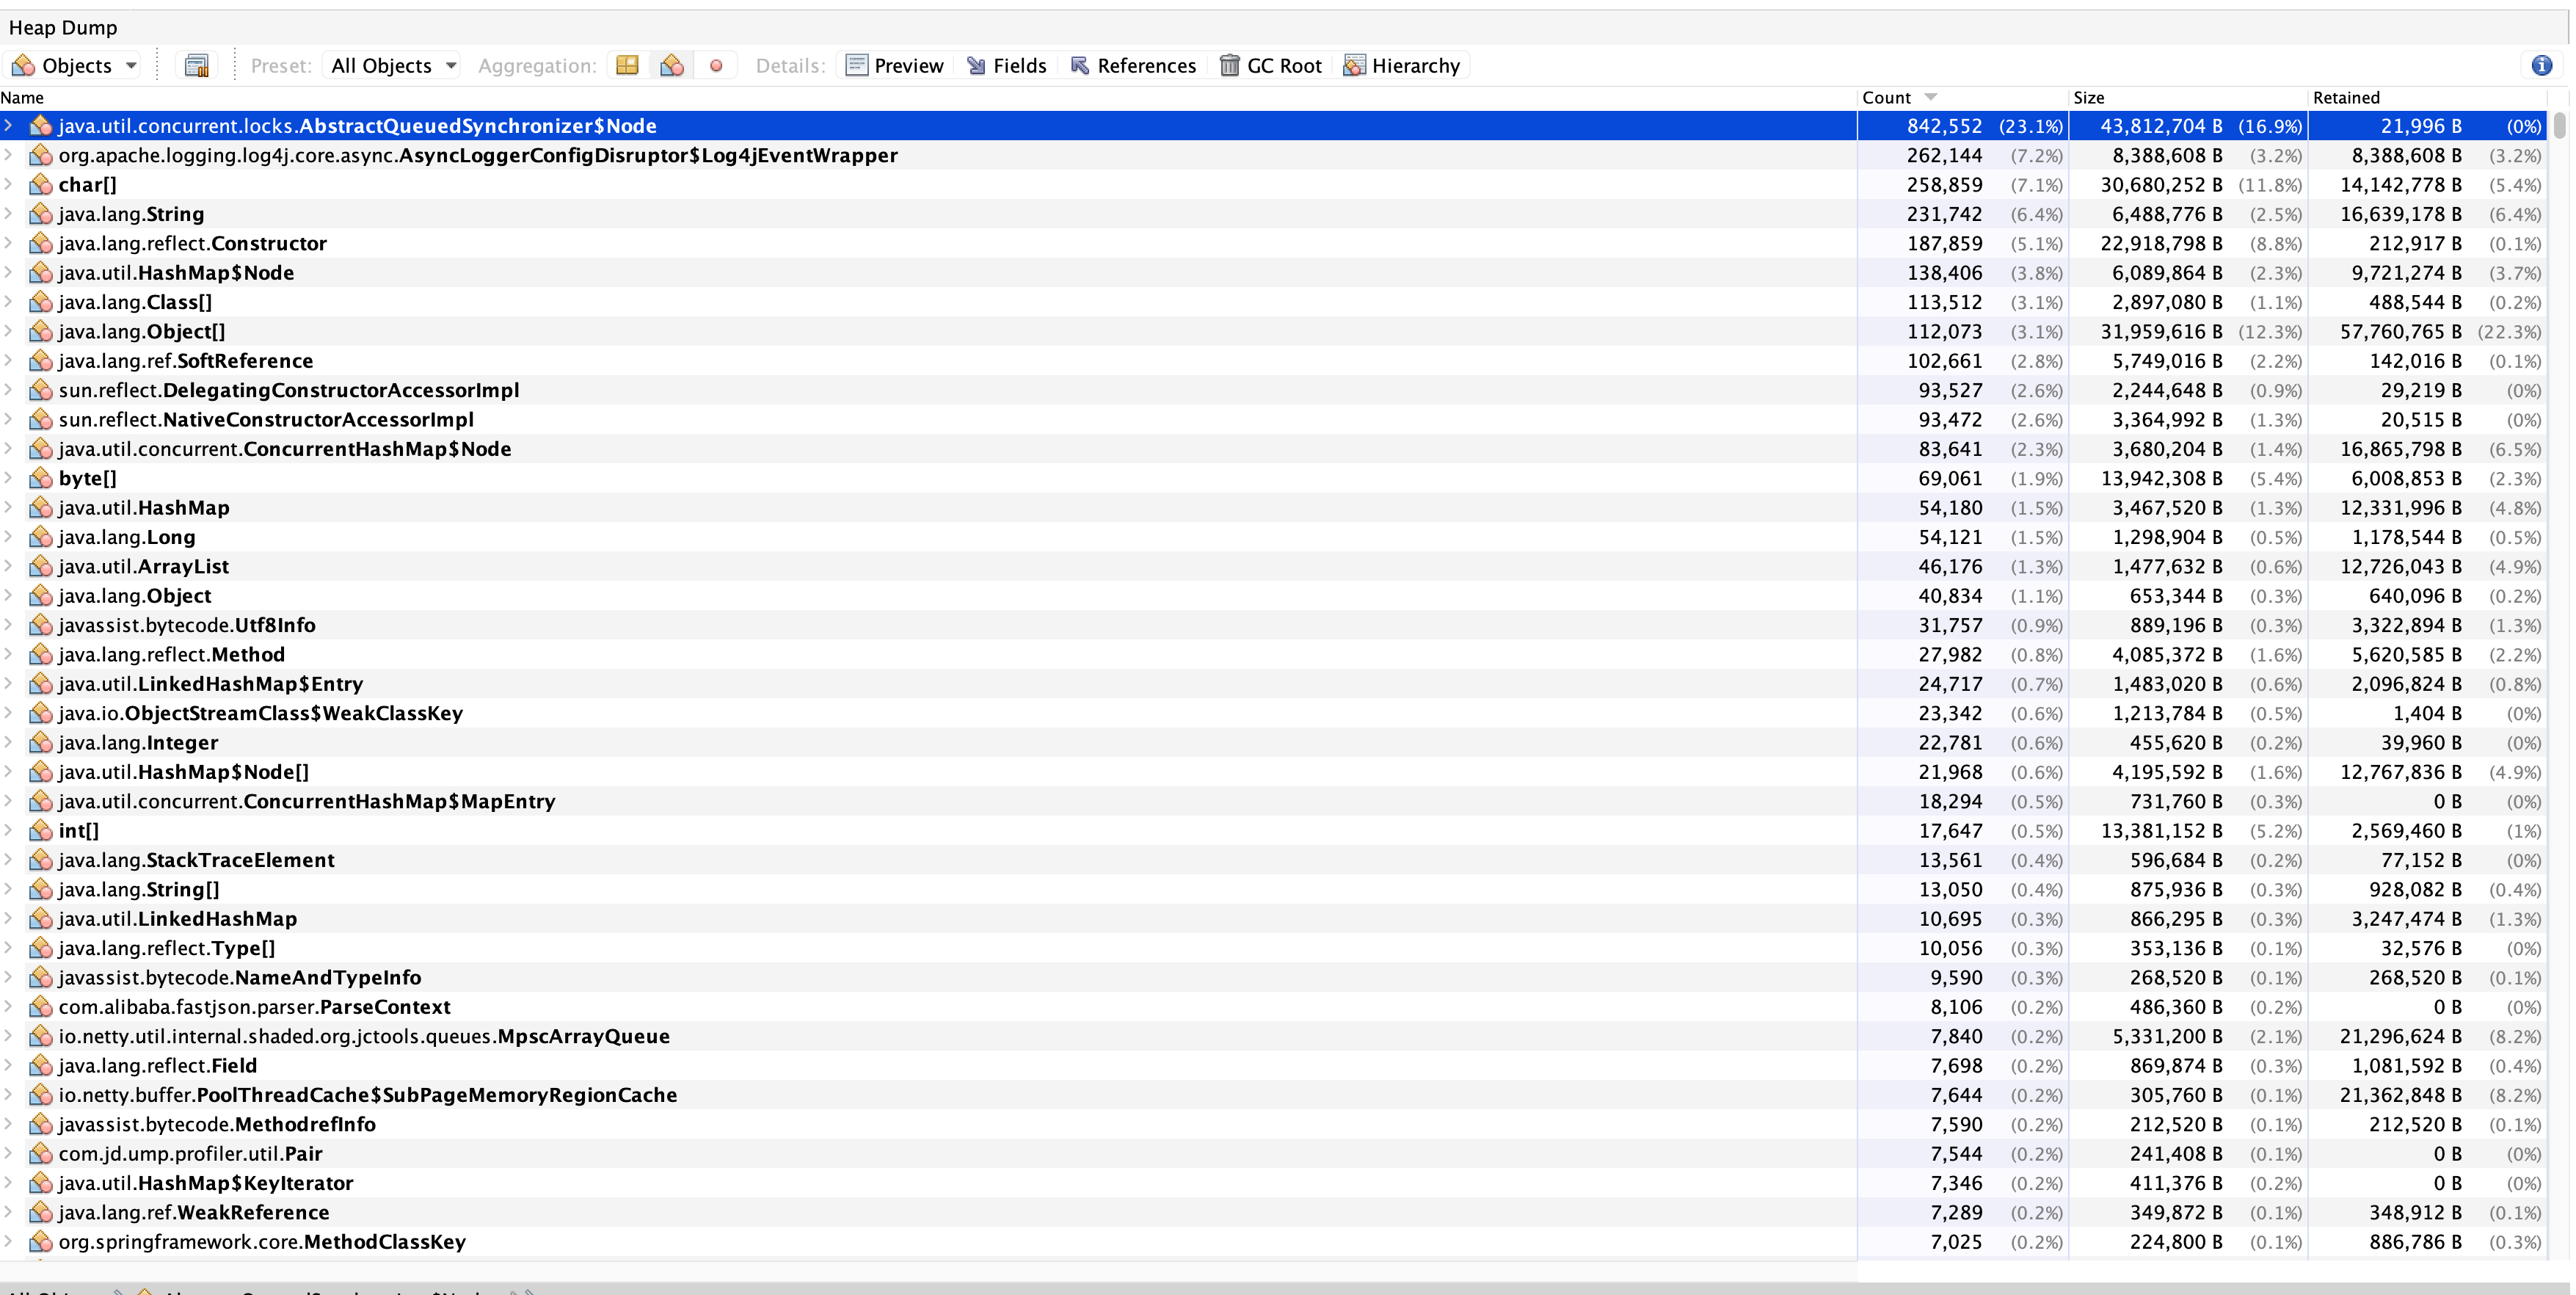This screenshot has width=2576, height=1295.
Task: Open the Objects view dropdown
Action: point(74,66)
